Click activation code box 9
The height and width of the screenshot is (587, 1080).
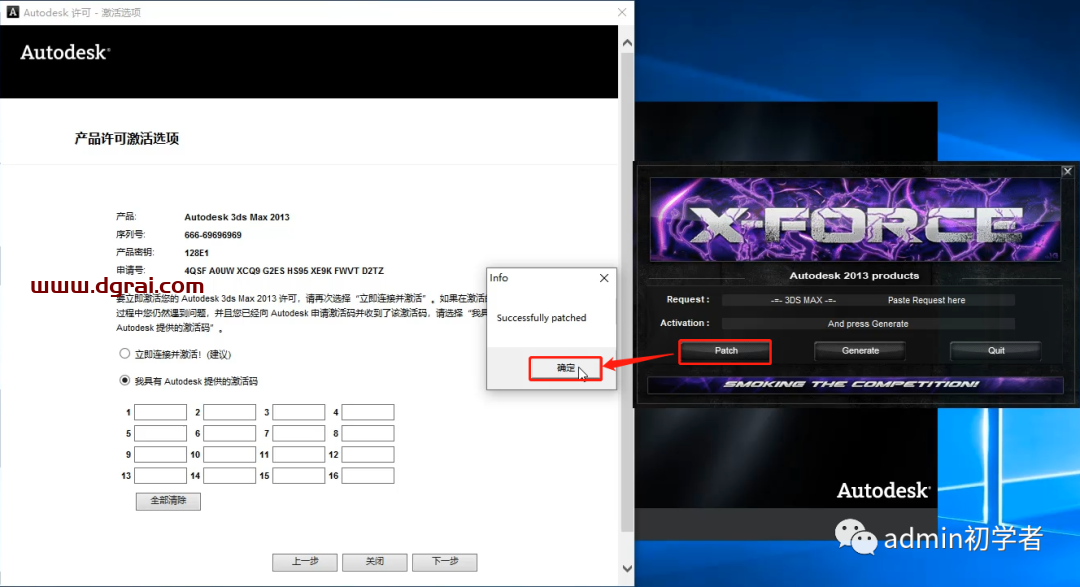point(160,455)
